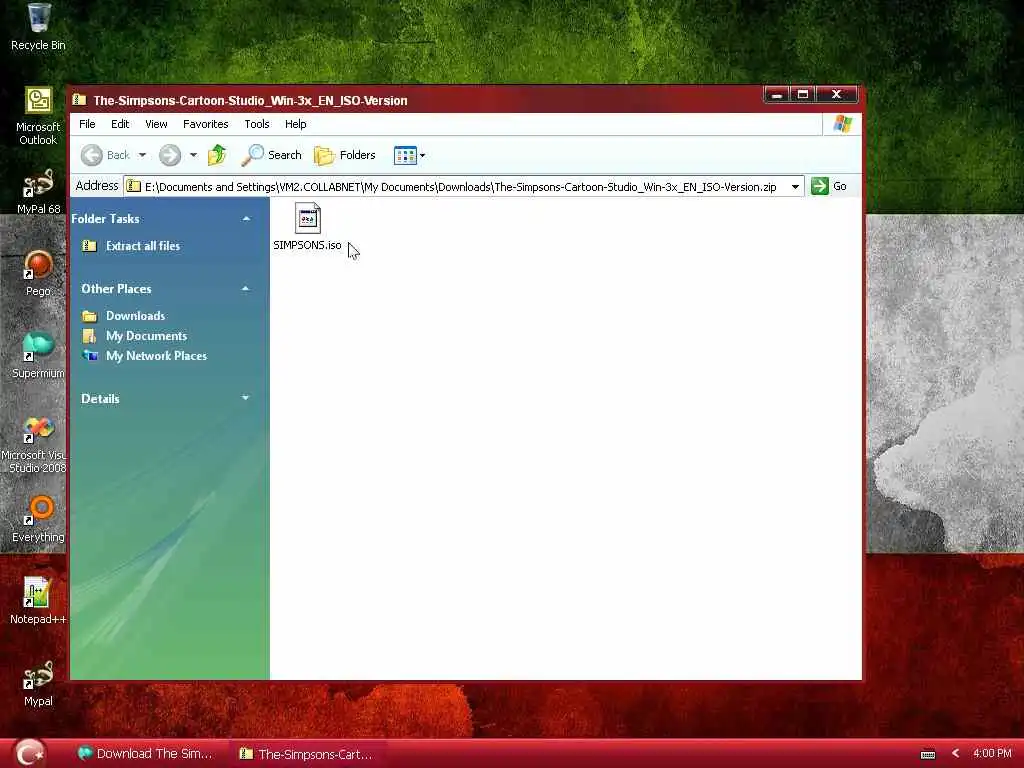
Task: Open the Help menu
Action: pyautogui.click(x=295, y=124)
